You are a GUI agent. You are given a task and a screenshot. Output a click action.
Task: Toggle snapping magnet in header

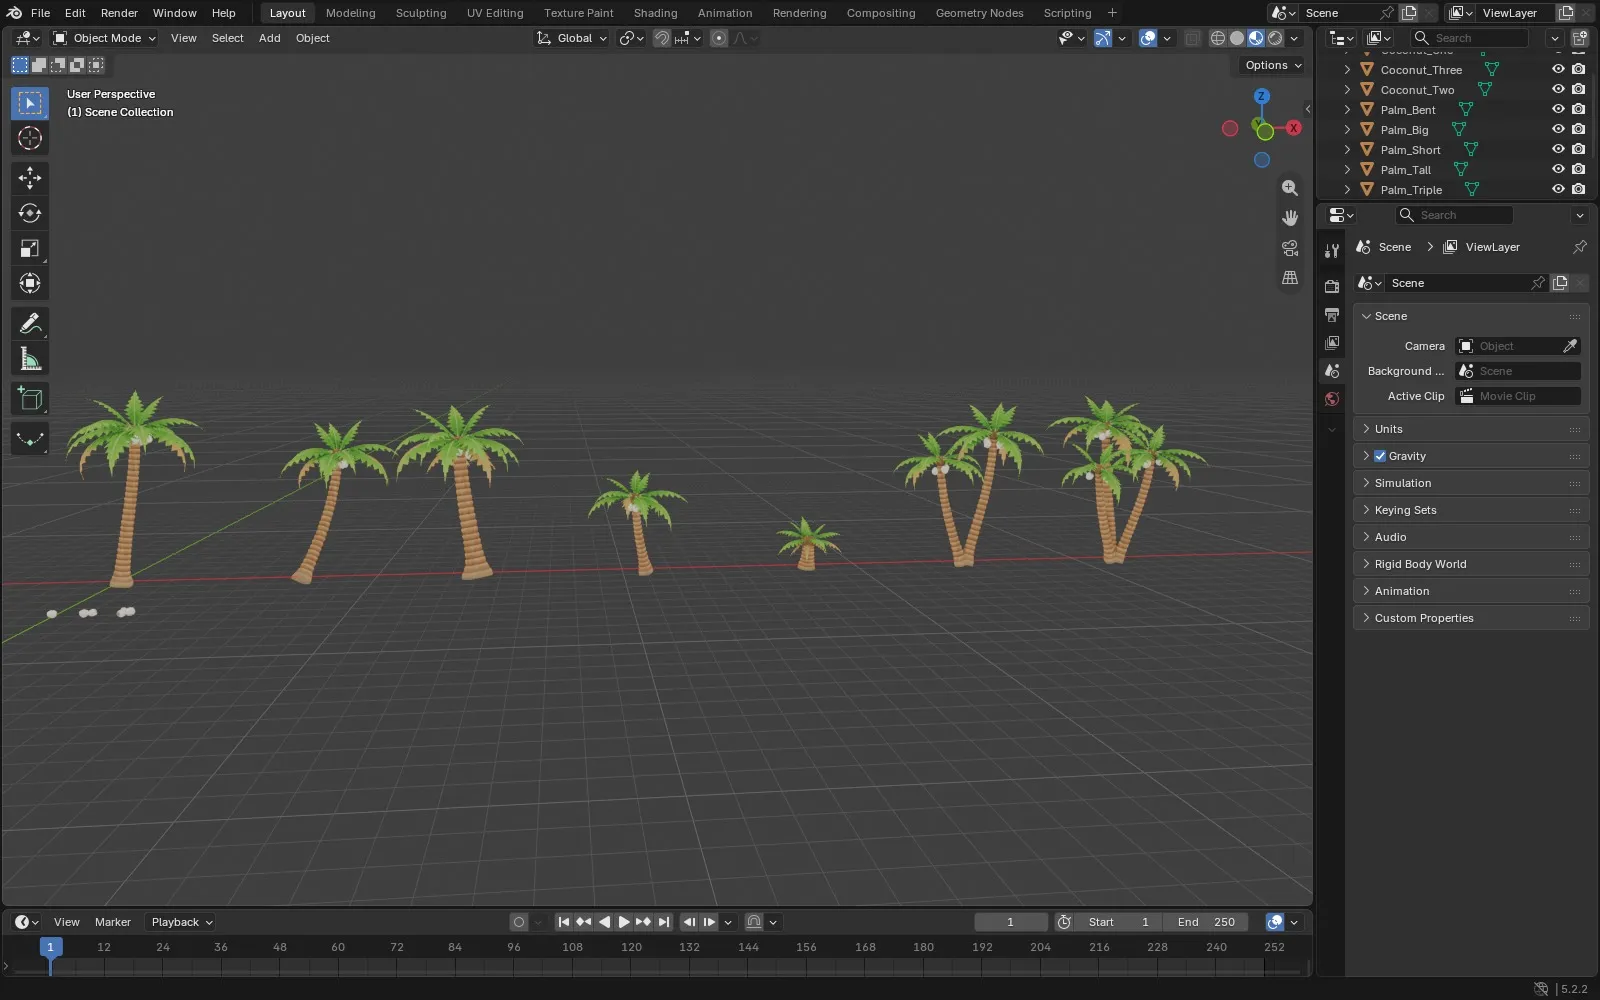[662, 38]
